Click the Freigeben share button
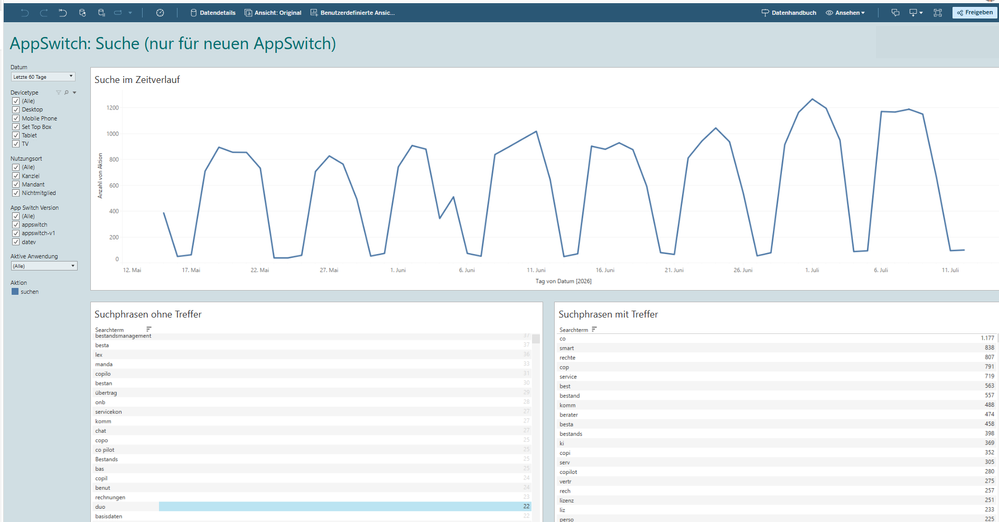 click(x=975, y=13)
